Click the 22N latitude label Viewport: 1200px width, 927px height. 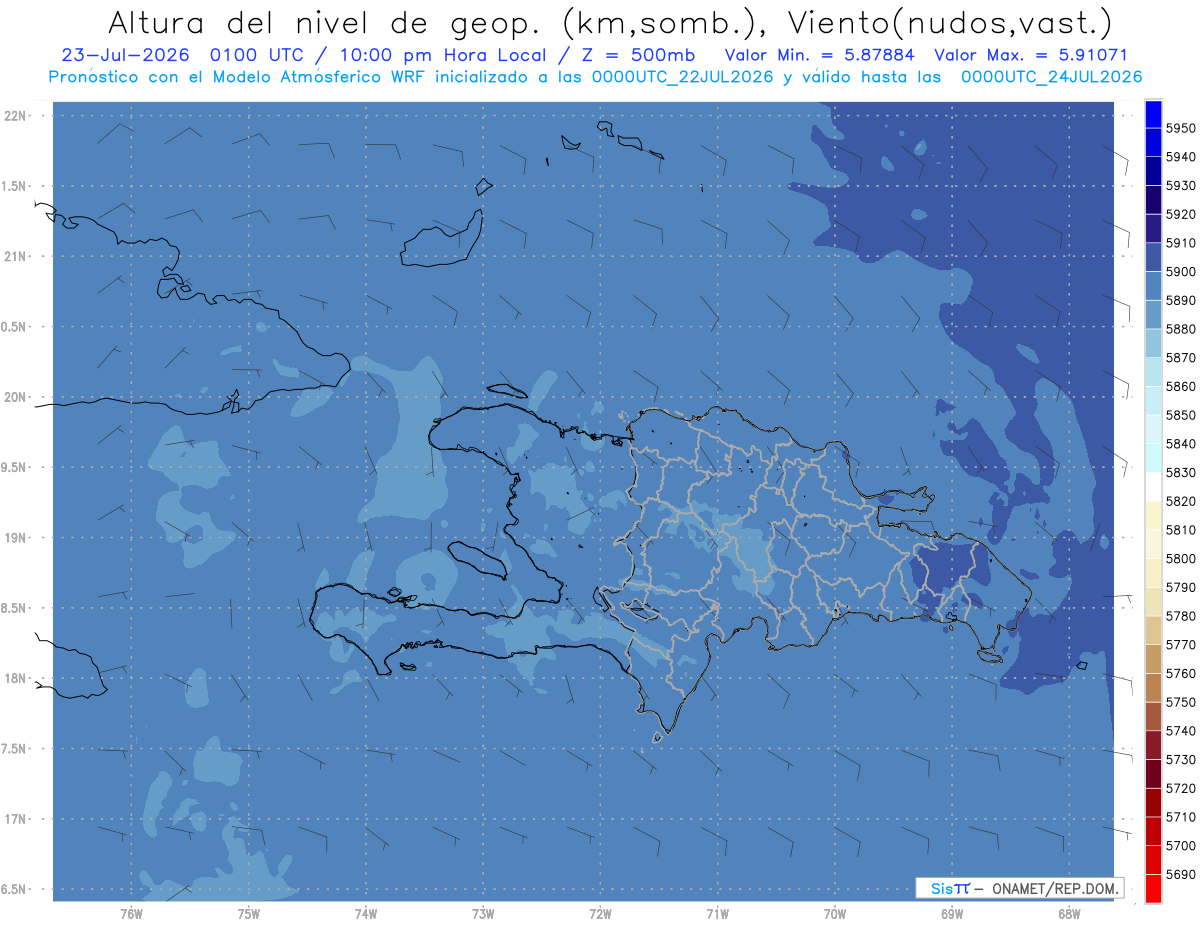pos(14,116)
